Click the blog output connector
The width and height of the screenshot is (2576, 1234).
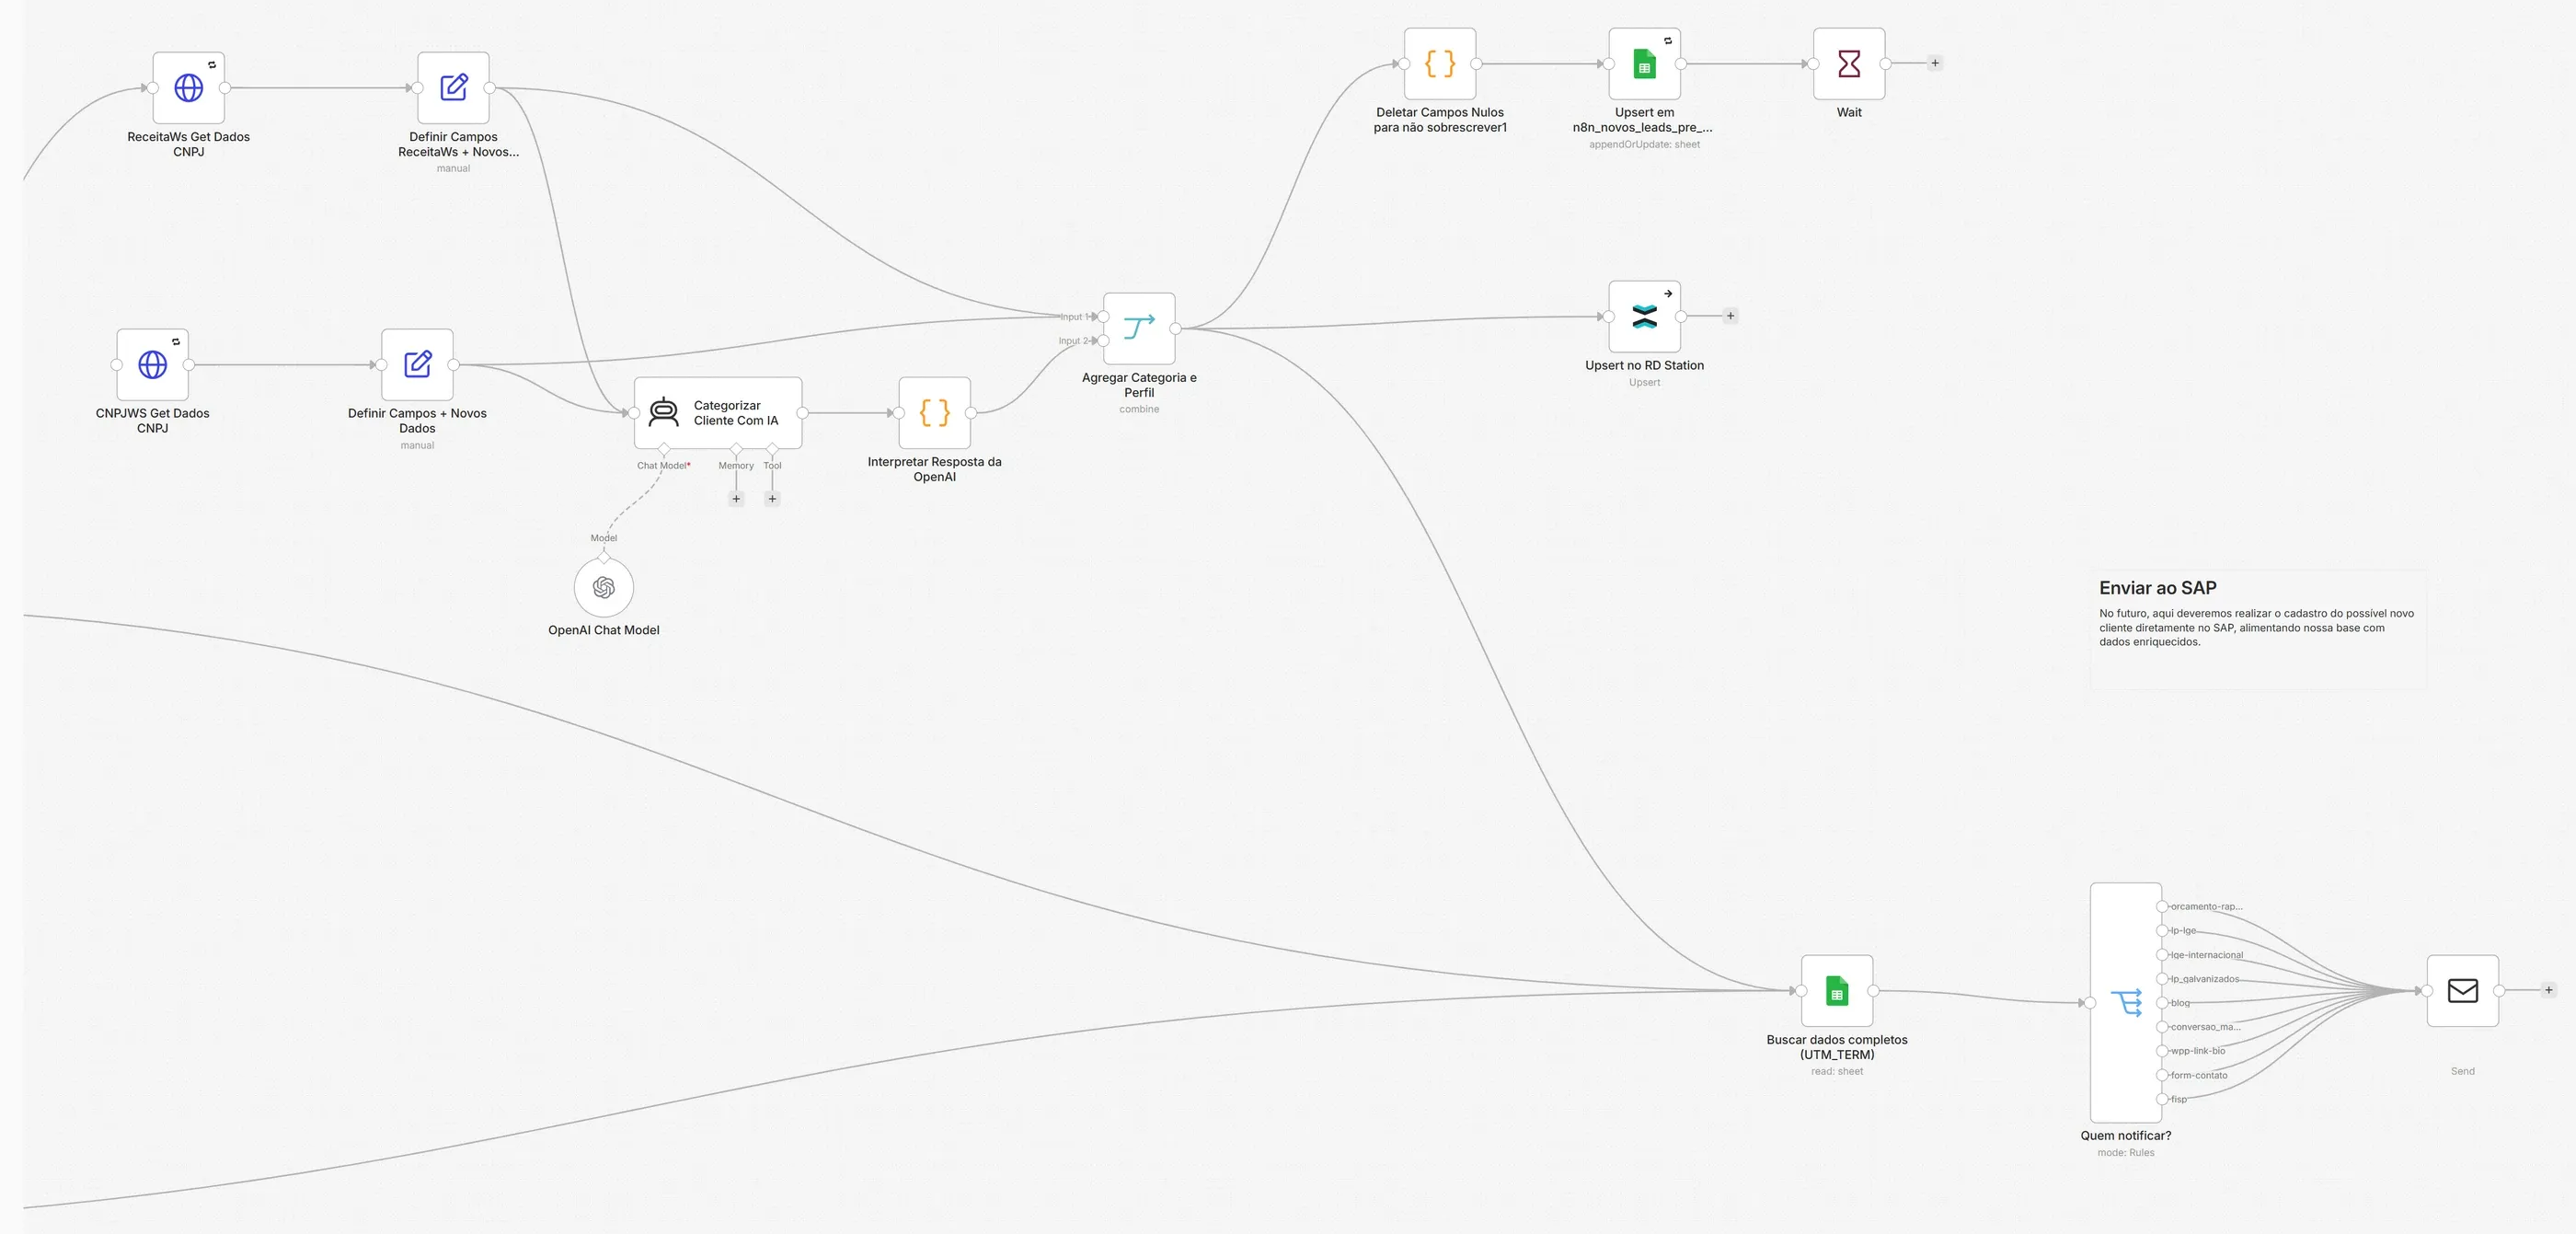click(2162, 1003)
